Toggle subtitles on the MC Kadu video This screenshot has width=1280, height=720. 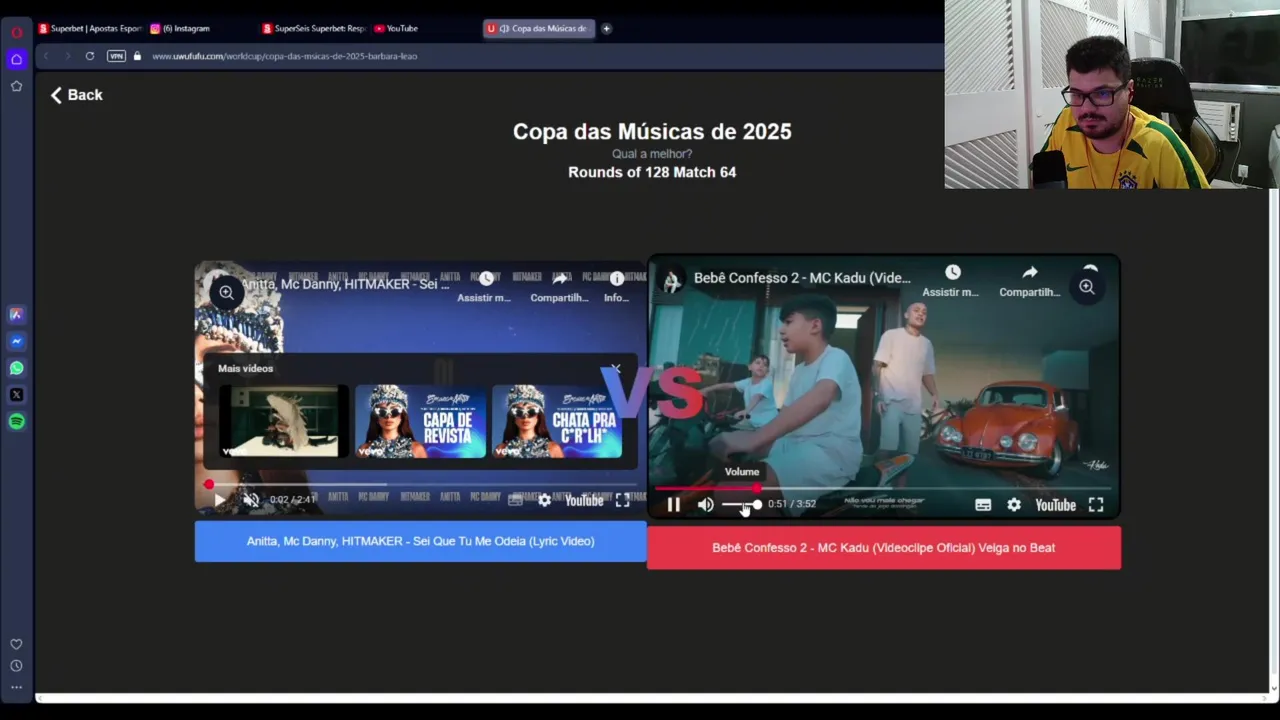[983, 505]
